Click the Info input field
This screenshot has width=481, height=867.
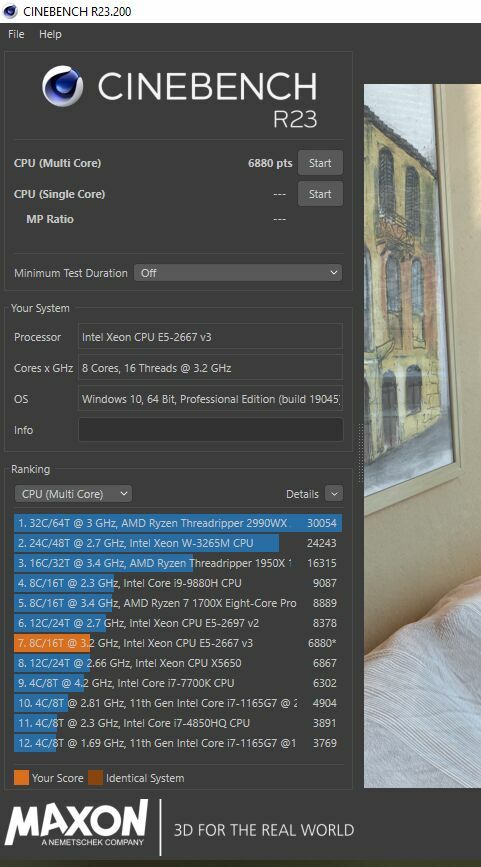click(211, 430)
